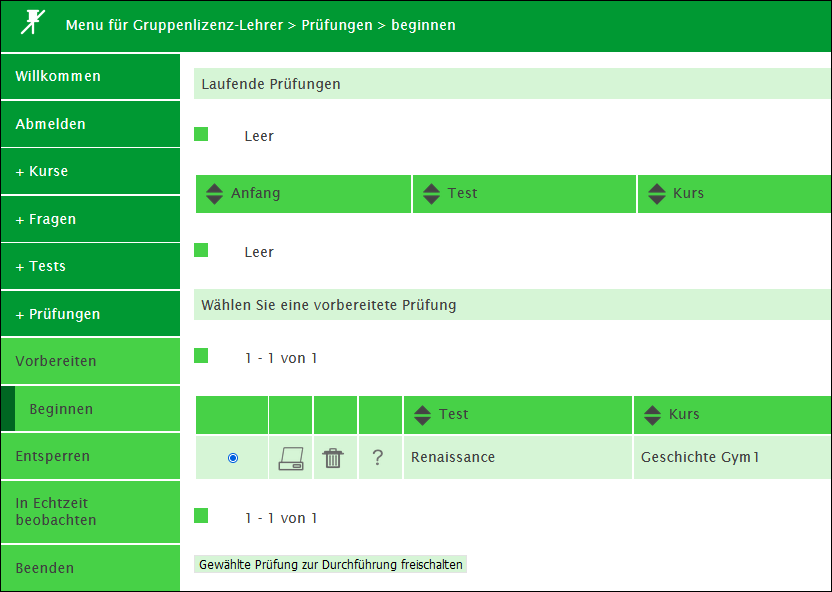Open the Willkommen menu item
Screen dimensions: 832x592
pos(90,76)
